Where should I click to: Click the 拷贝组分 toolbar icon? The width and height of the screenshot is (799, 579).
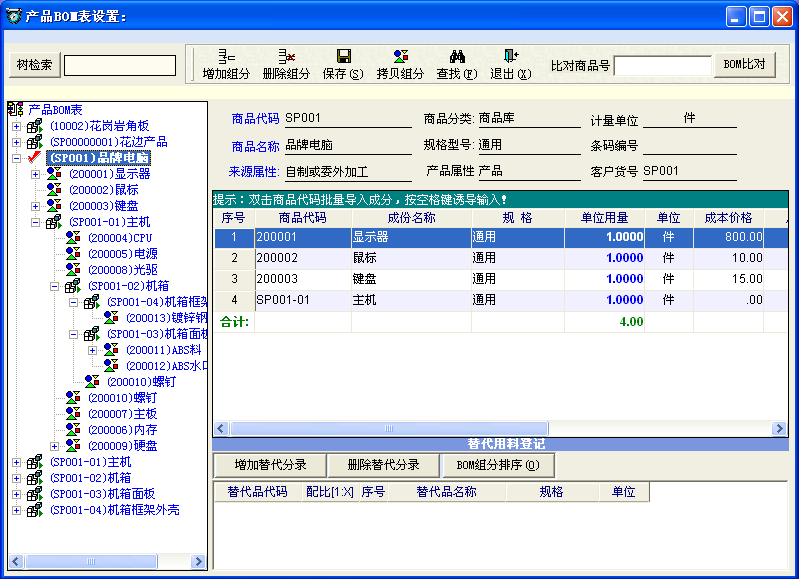pyautogui.click(x=401, y=56)
